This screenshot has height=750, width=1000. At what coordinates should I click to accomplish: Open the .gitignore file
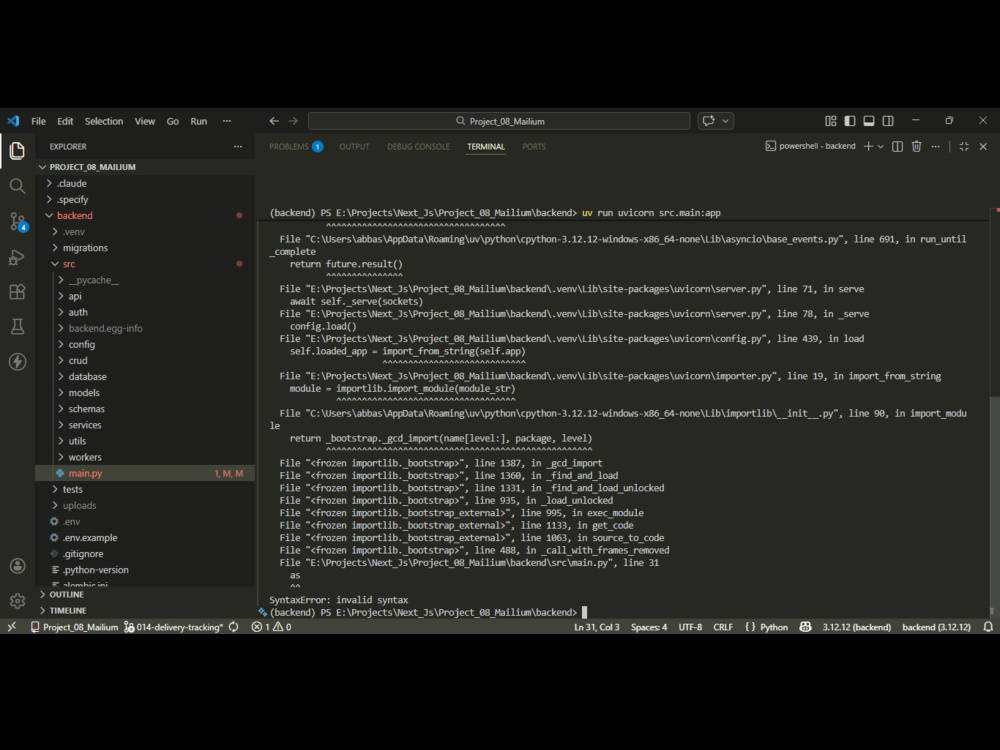(x=145, y=554)
